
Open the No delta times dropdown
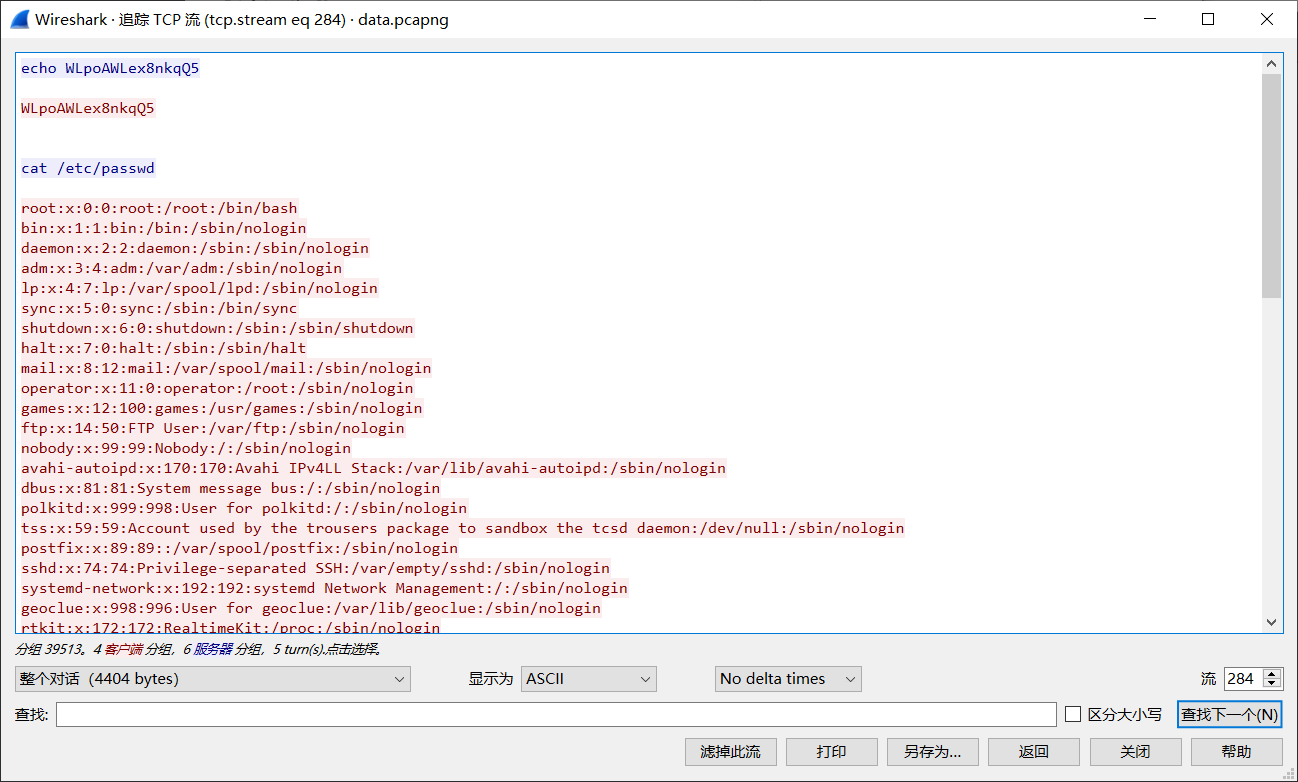tap(788, 679)
